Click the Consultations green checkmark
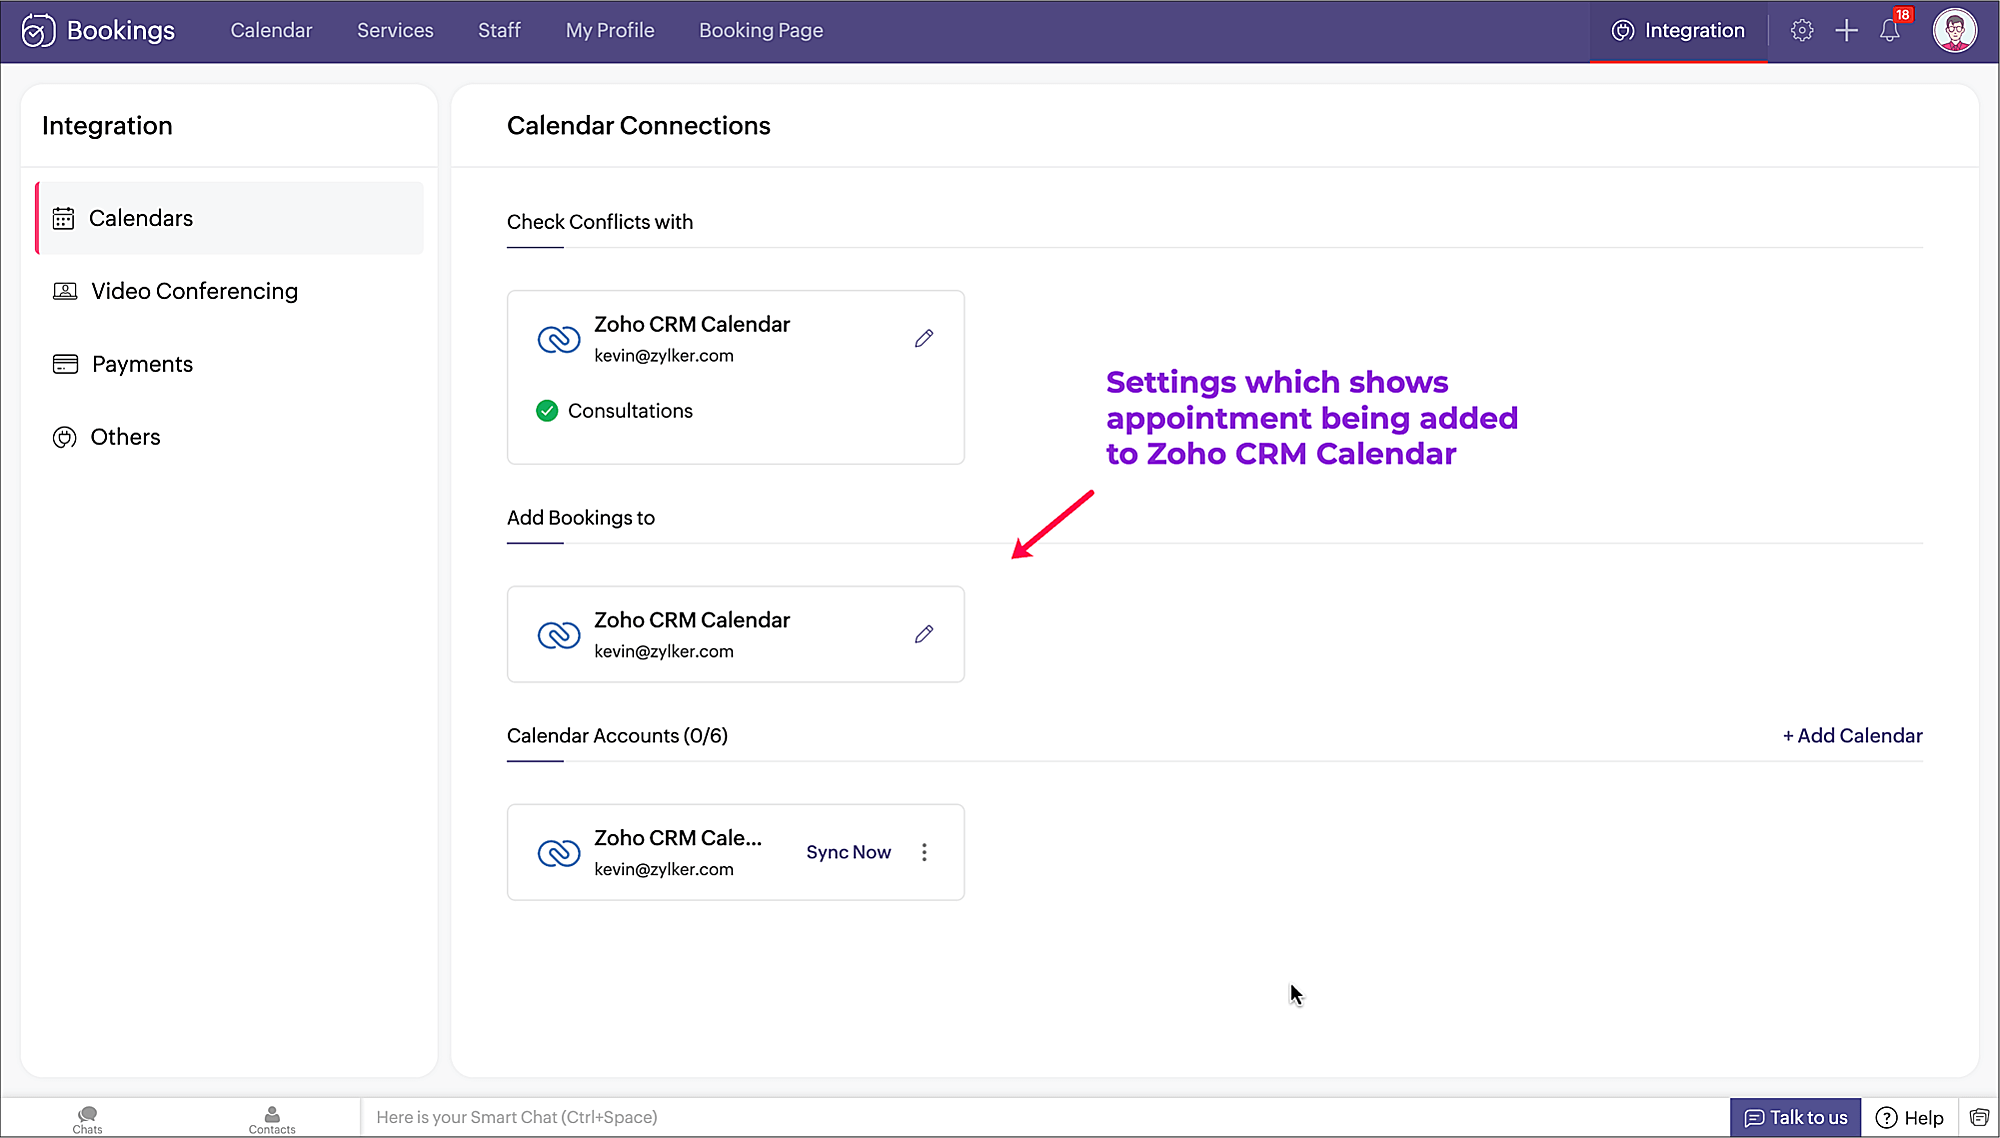2000x1138 pixels. click(547, 411)
